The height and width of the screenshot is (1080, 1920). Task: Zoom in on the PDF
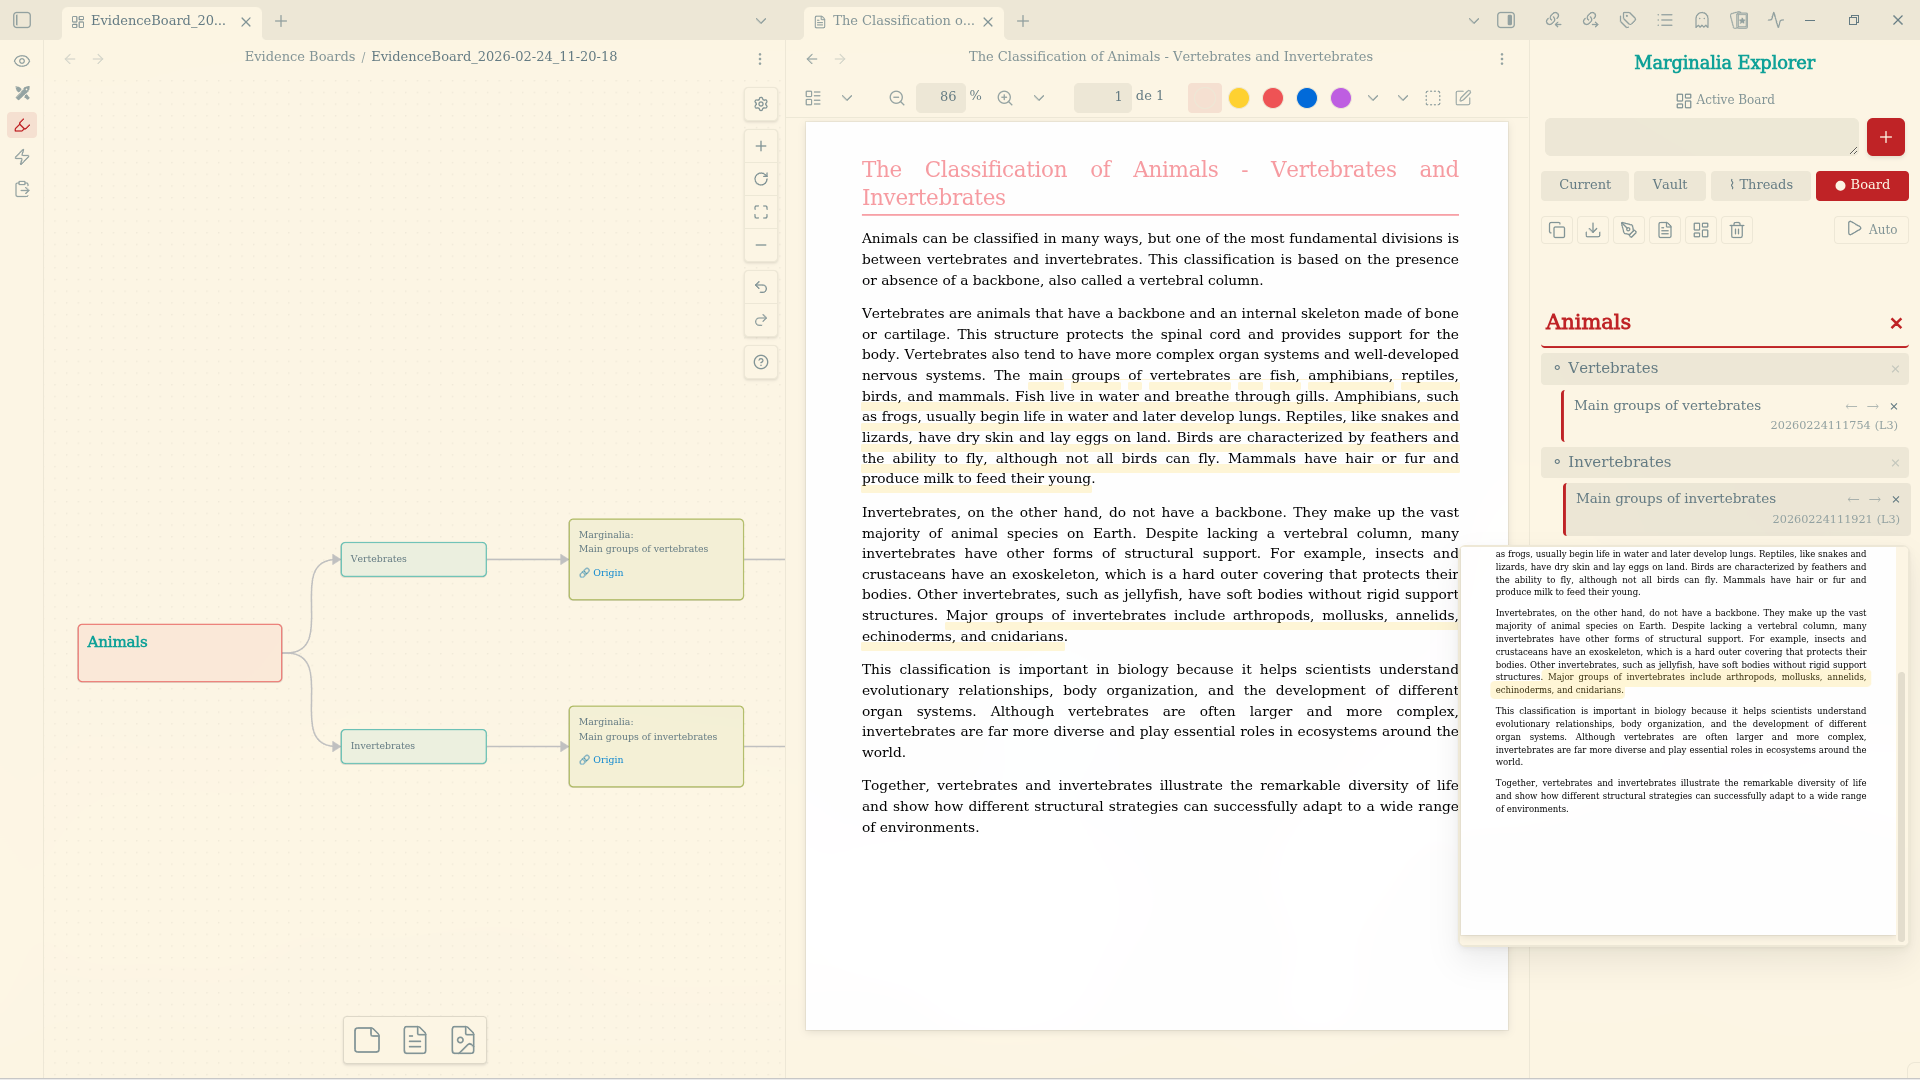tap(1005, 98)
